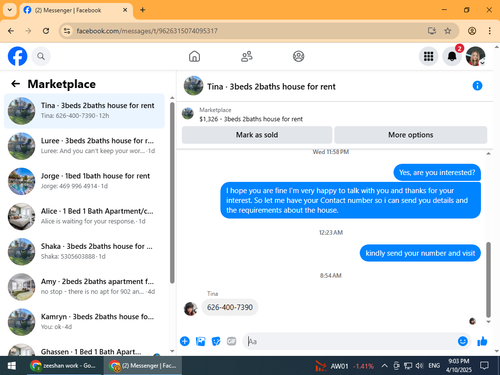500x375 pixels.
Task: Open Amy 2beds 2baths apartment conversation
Action: point(84,287)
